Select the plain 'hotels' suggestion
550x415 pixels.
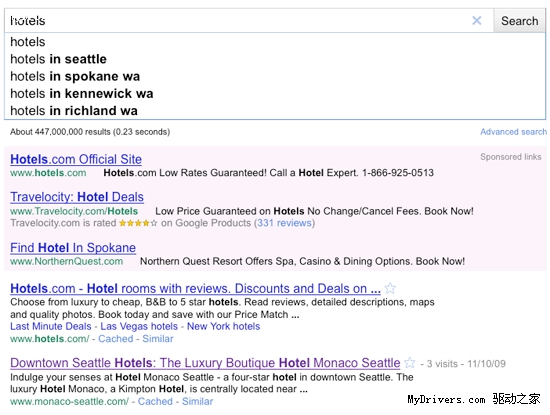[x=28, y=42]
